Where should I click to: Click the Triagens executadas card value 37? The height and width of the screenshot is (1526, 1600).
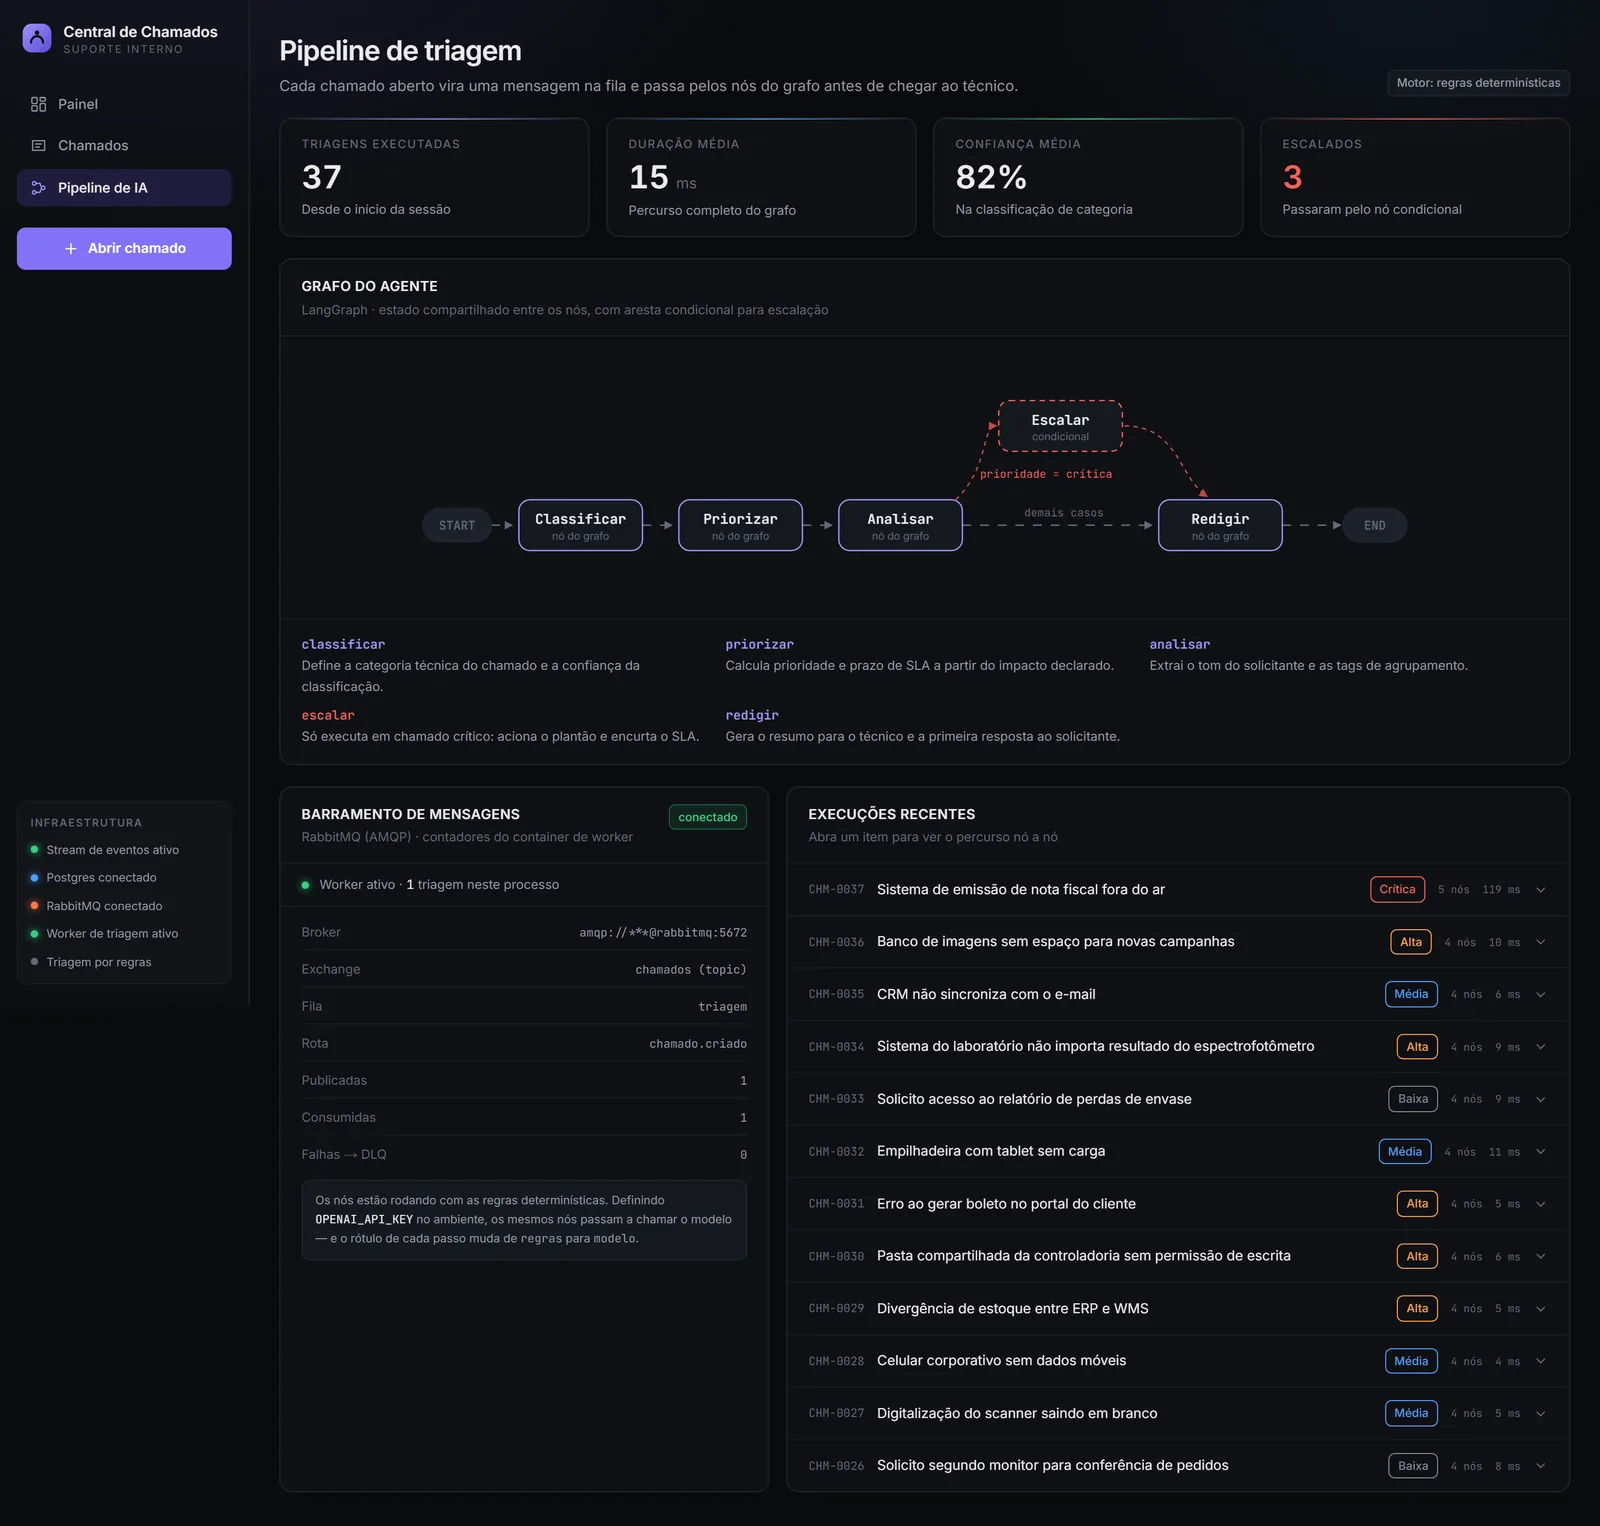tap(322, 177)
